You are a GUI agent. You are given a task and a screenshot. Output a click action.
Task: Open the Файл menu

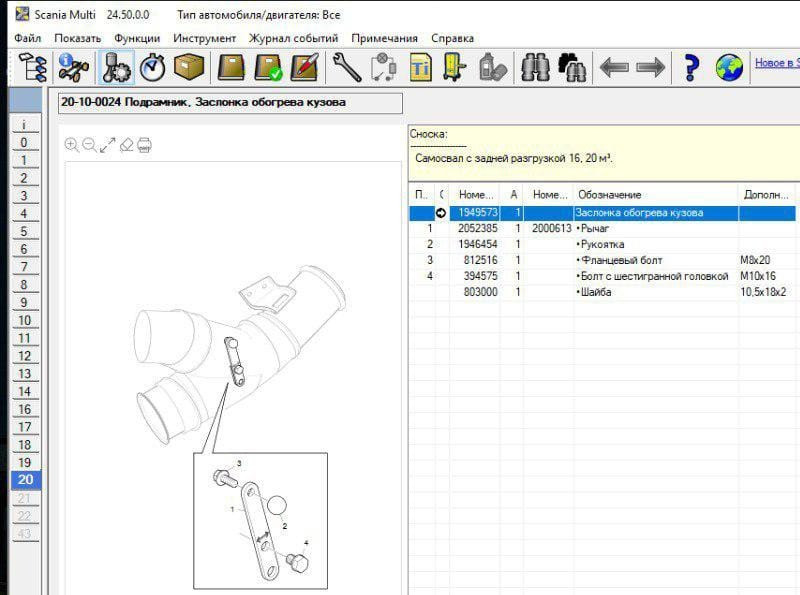(28, 38)
